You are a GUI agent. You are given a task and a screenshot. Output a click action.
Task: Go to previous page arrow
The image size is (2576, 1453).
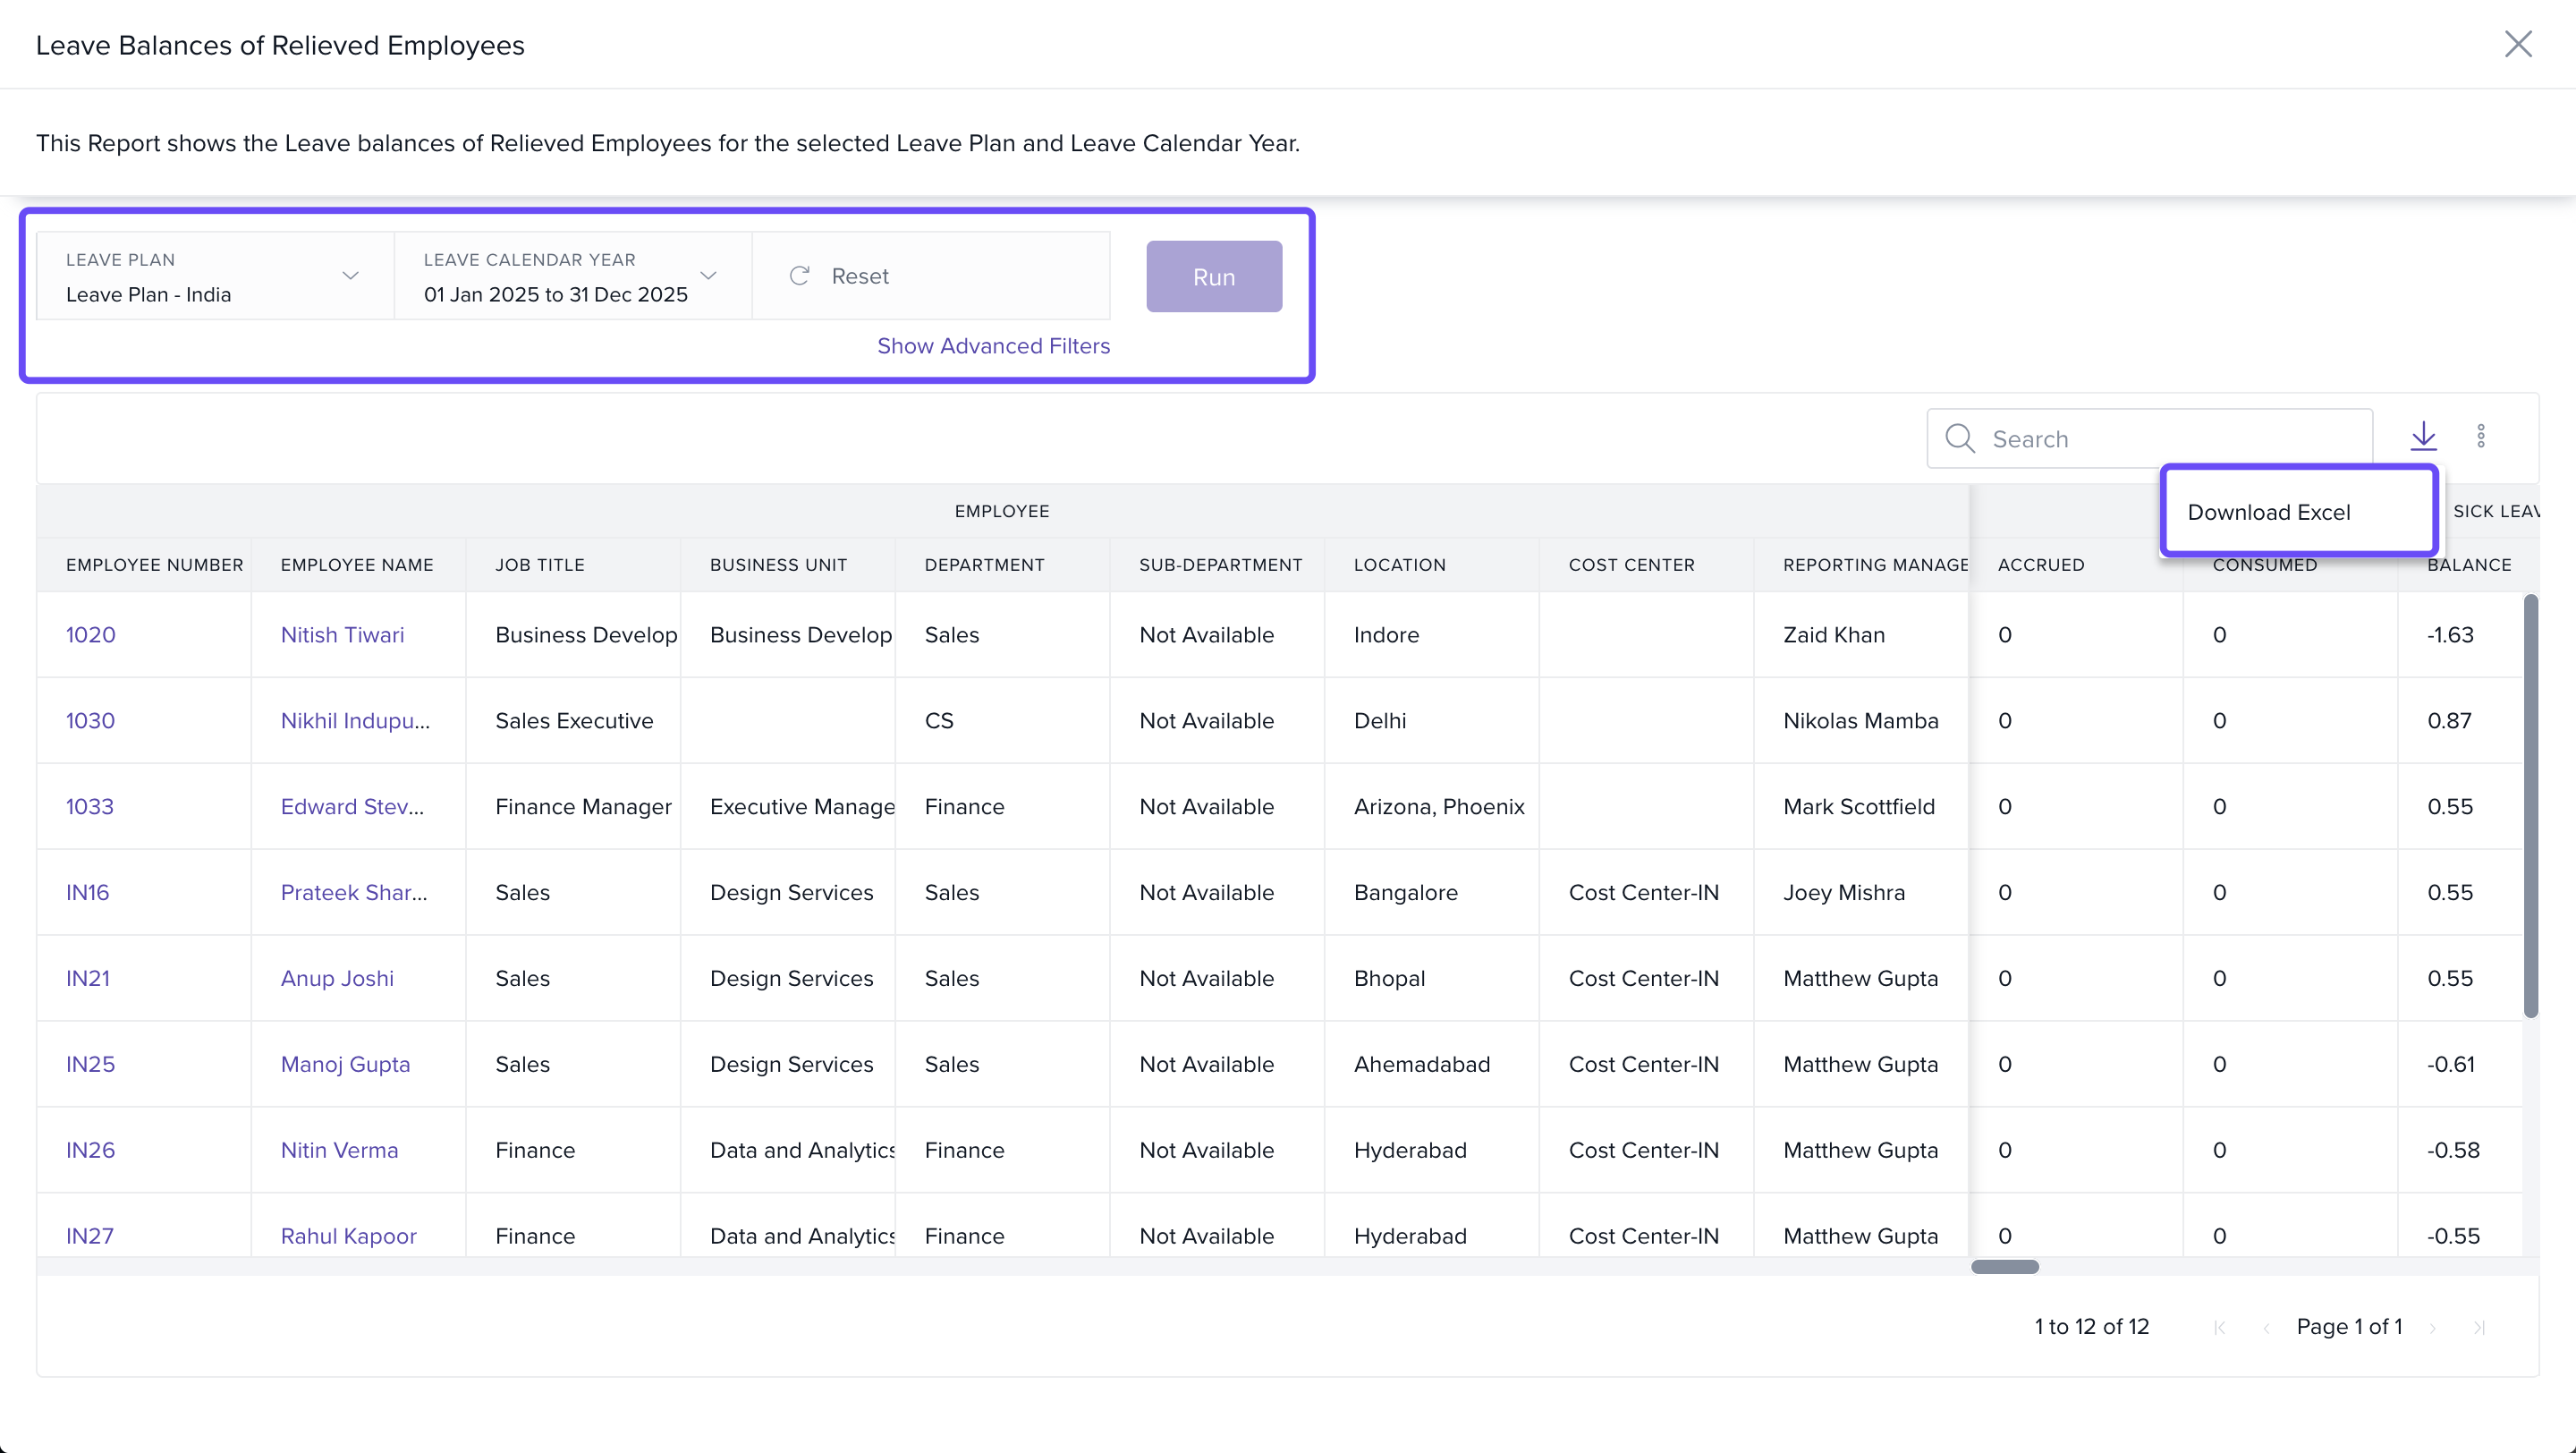pos(2266,1328)
